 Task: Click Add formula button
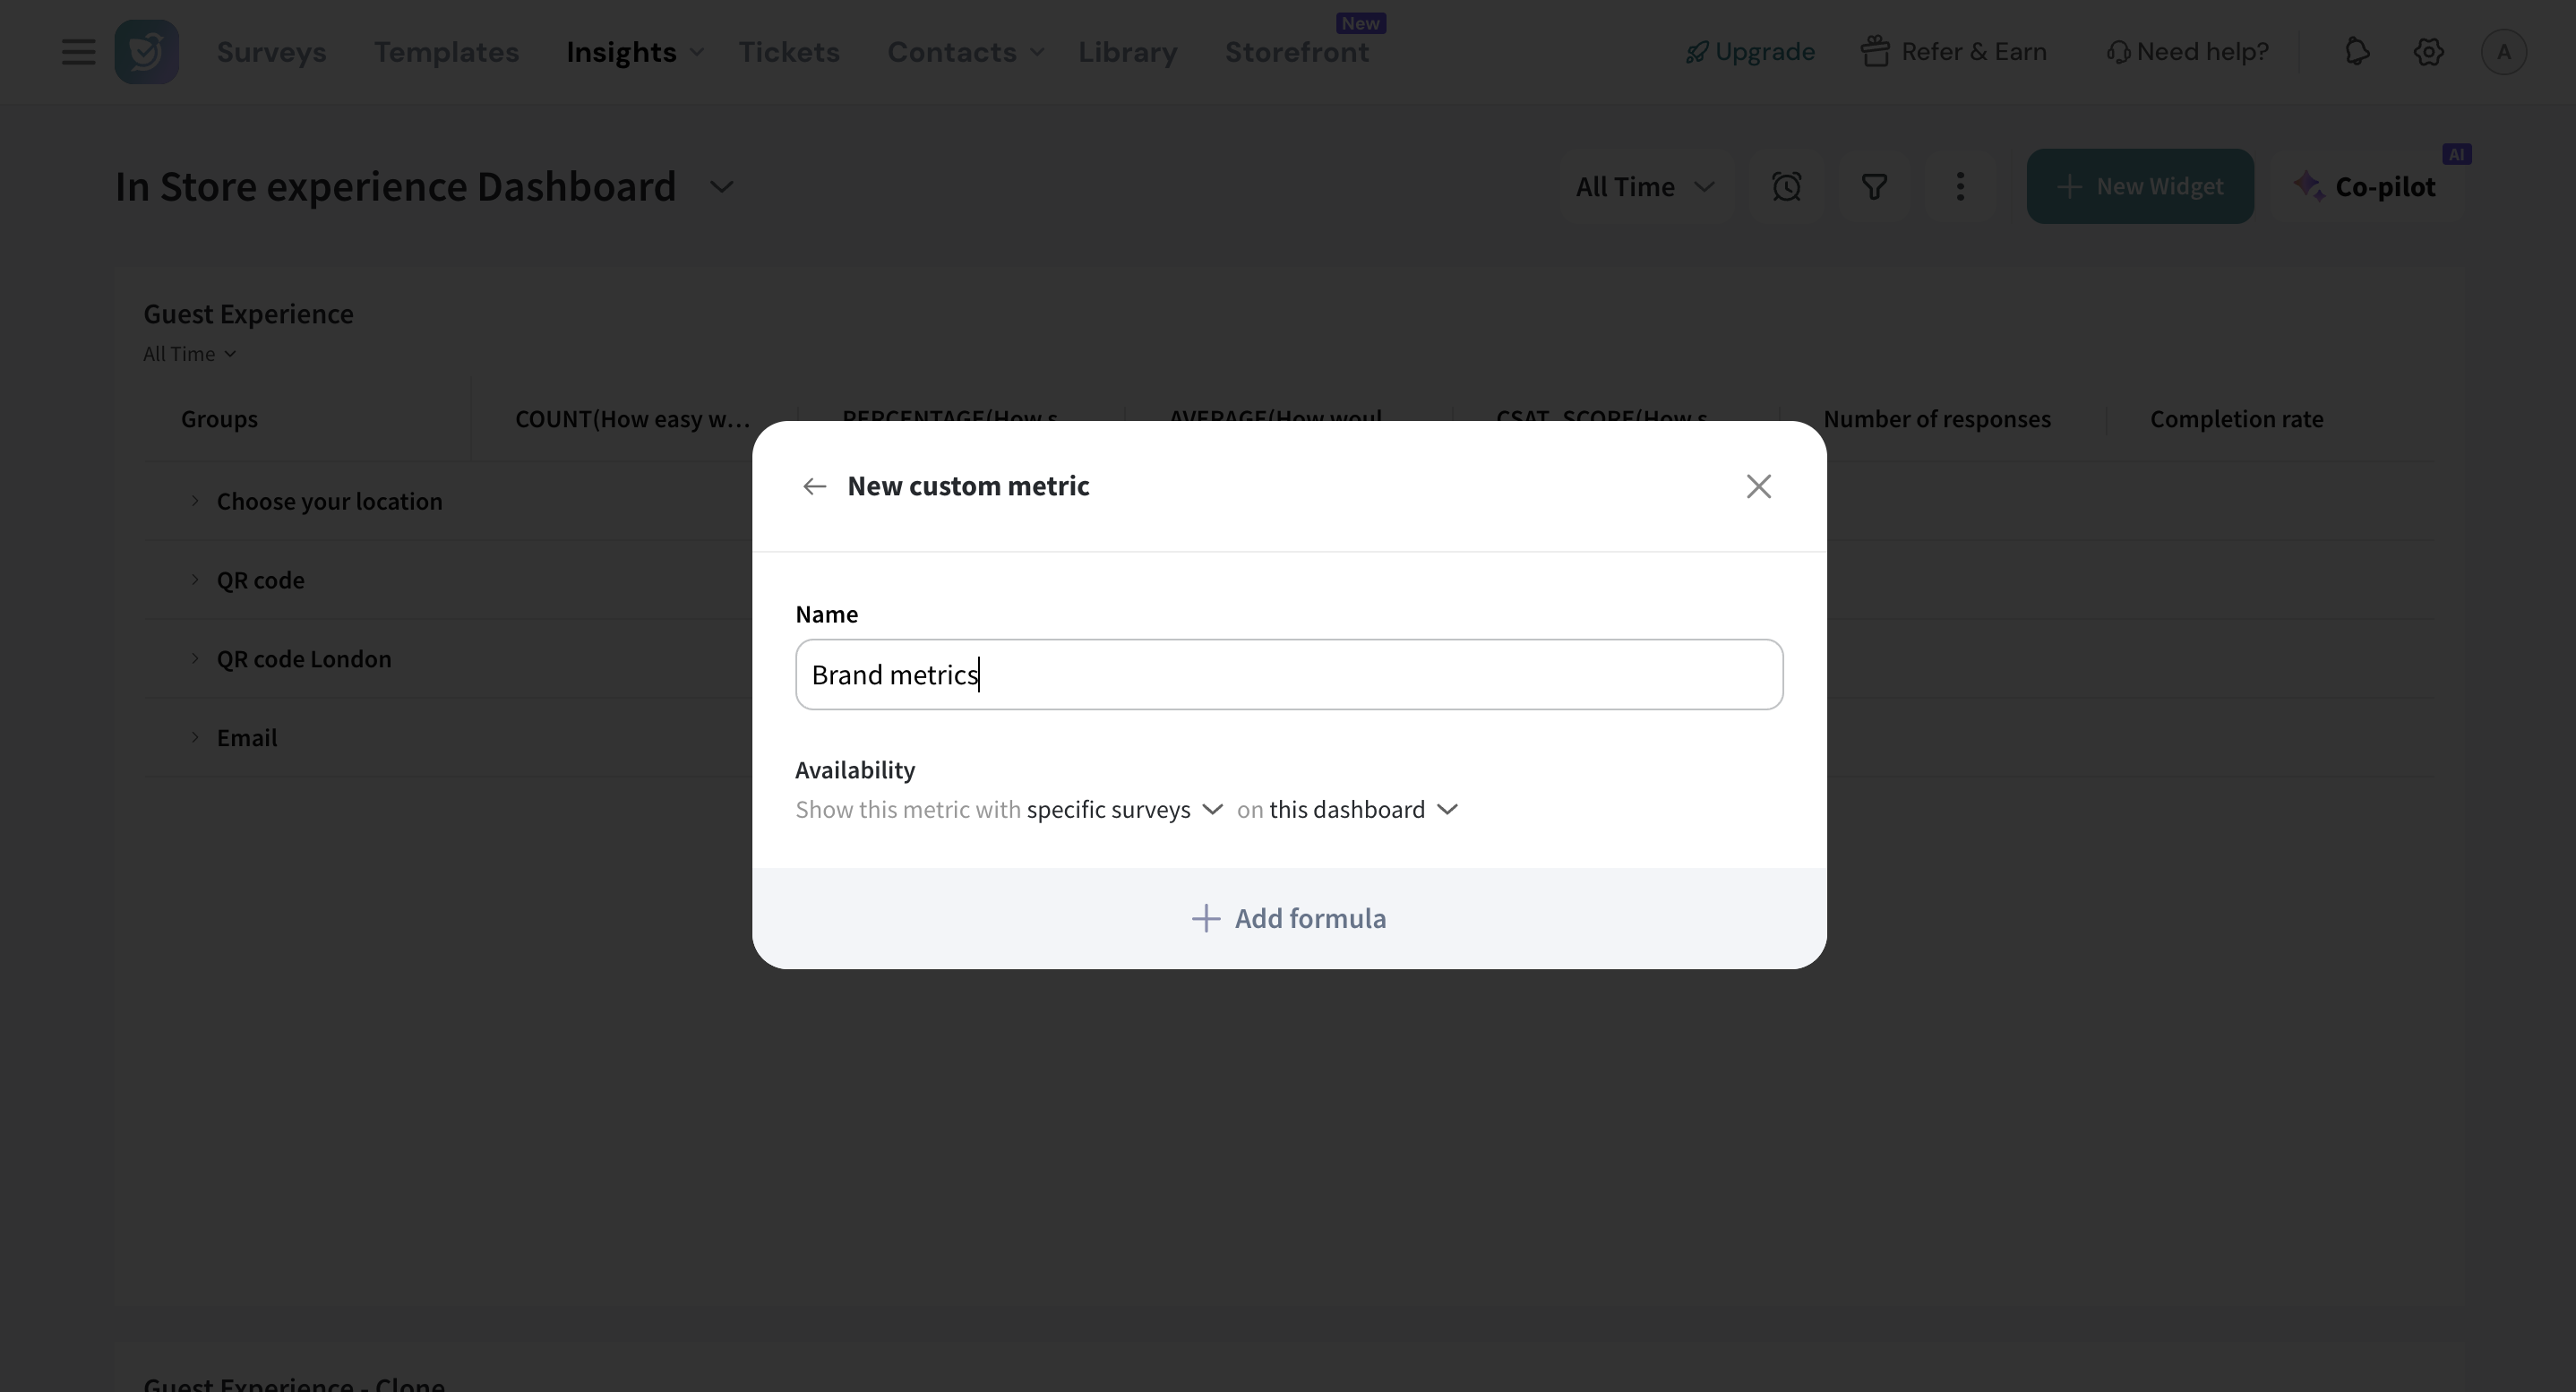pyautogui.click(x=1288, y=918)
